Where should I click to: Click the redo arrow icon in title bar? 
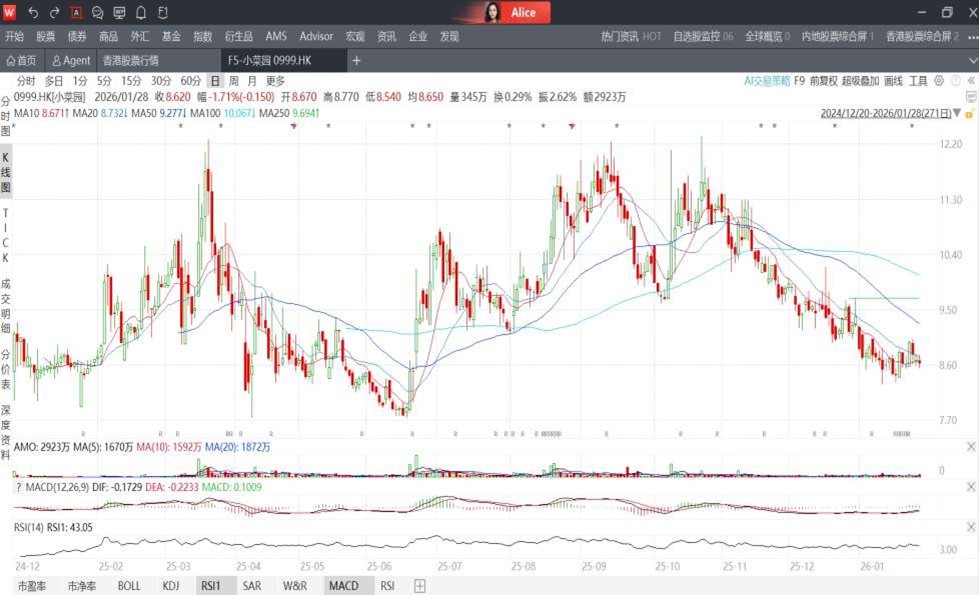click(54, 12)
